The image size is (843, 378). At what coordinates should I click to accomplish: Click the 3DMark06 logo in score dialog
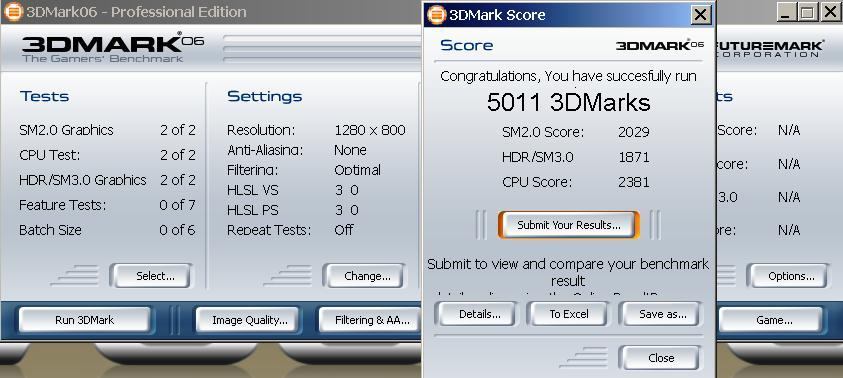[x=660, y=45]
